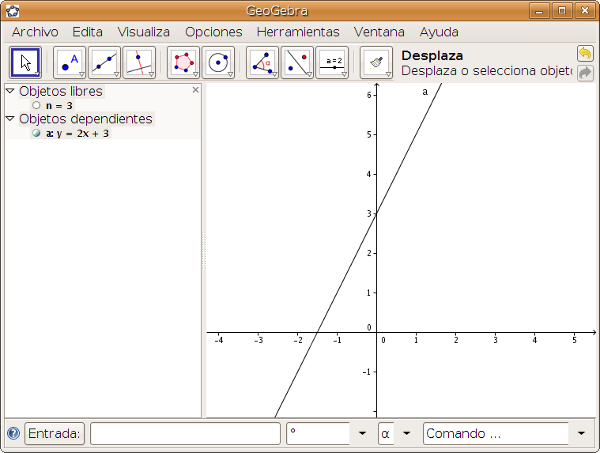Toggle visibility circle for n = 3
The height and width of the screenshot is (453, 600).
click(37, 105)
